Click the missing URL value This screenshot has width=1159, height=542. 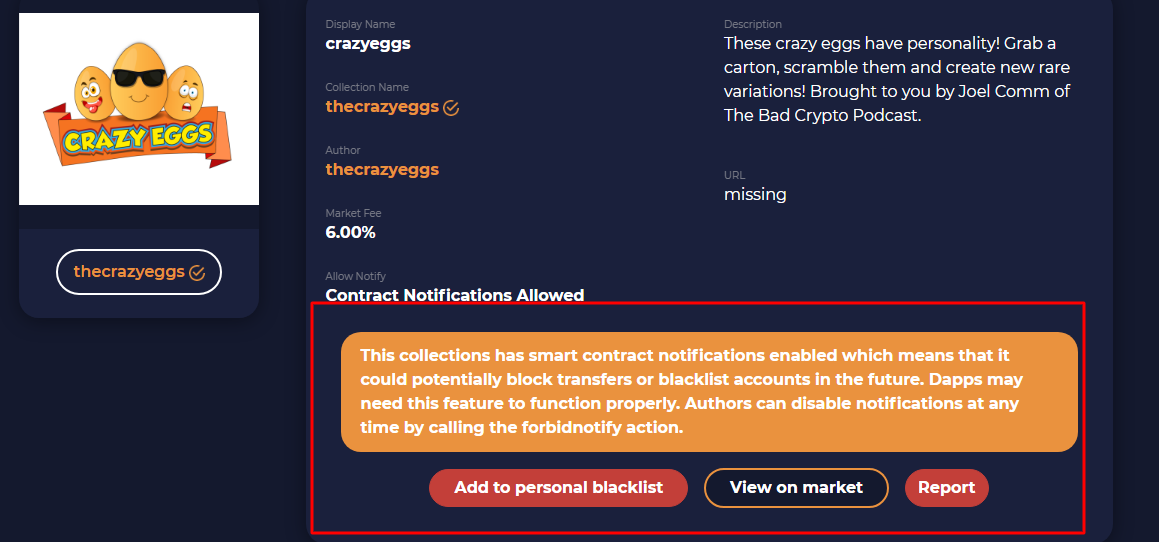(755, 194)
